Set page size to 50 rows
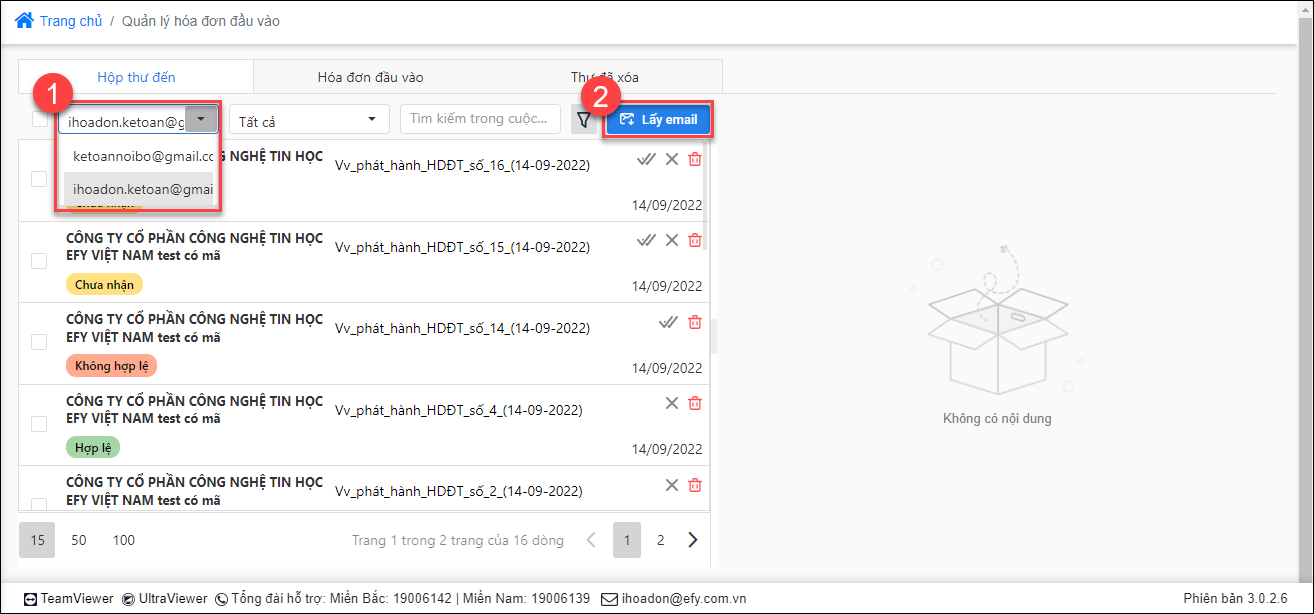The width and height of the screenshot is (1314, 614). [79, 540]
